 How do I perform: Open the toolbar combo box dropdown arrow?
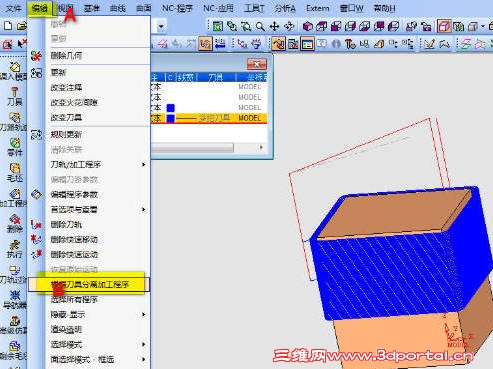click(x=161, y=26)
